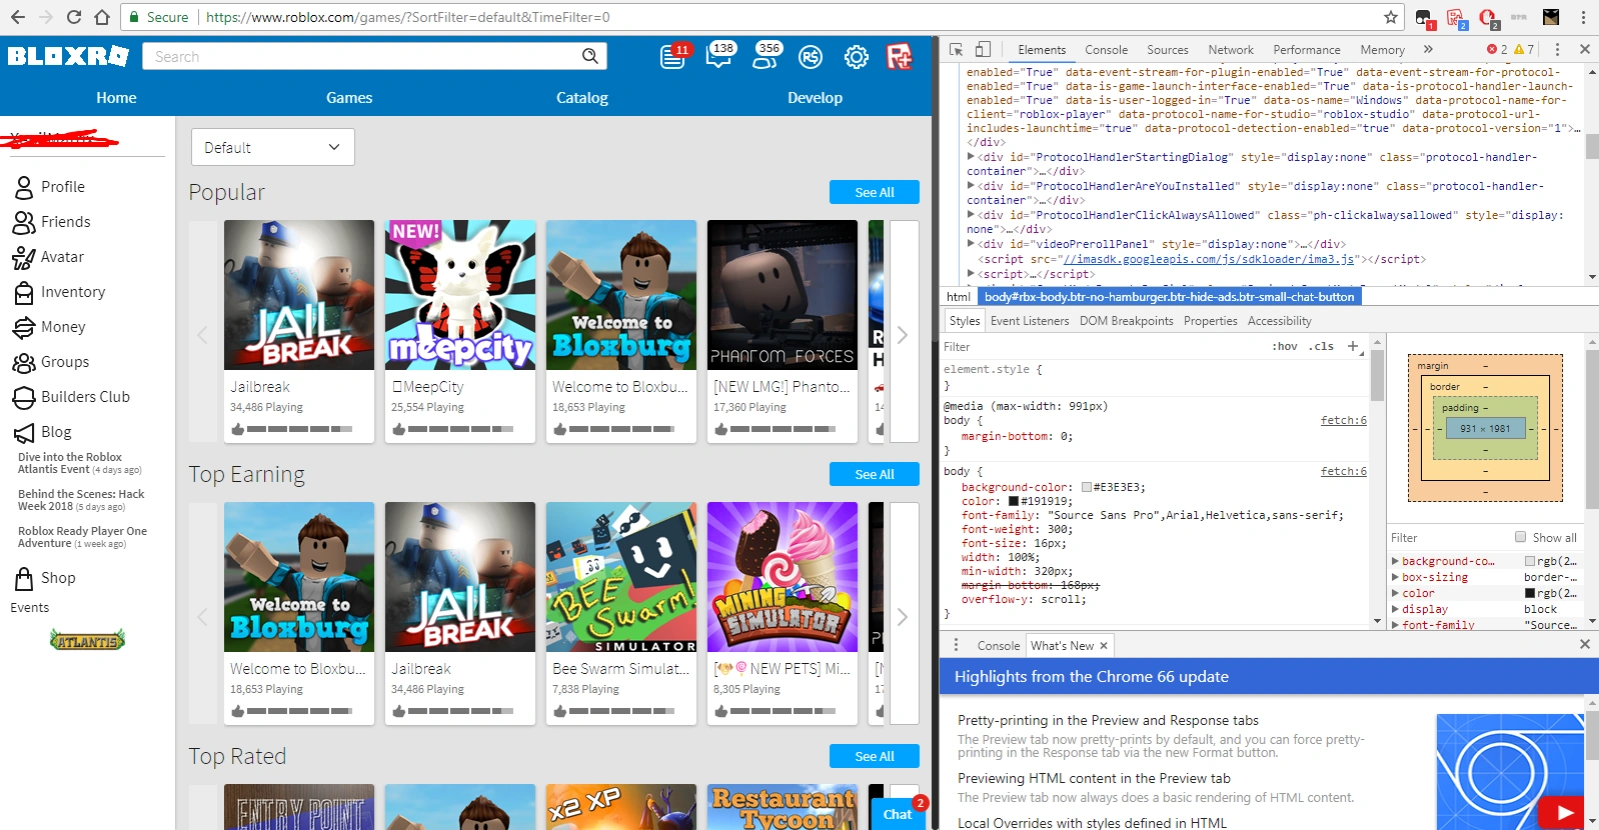Expand the ProtocolHandlerClickAlwaysAllowed div node
This screenshot has height=830, width=1599.
pos(971,215)
